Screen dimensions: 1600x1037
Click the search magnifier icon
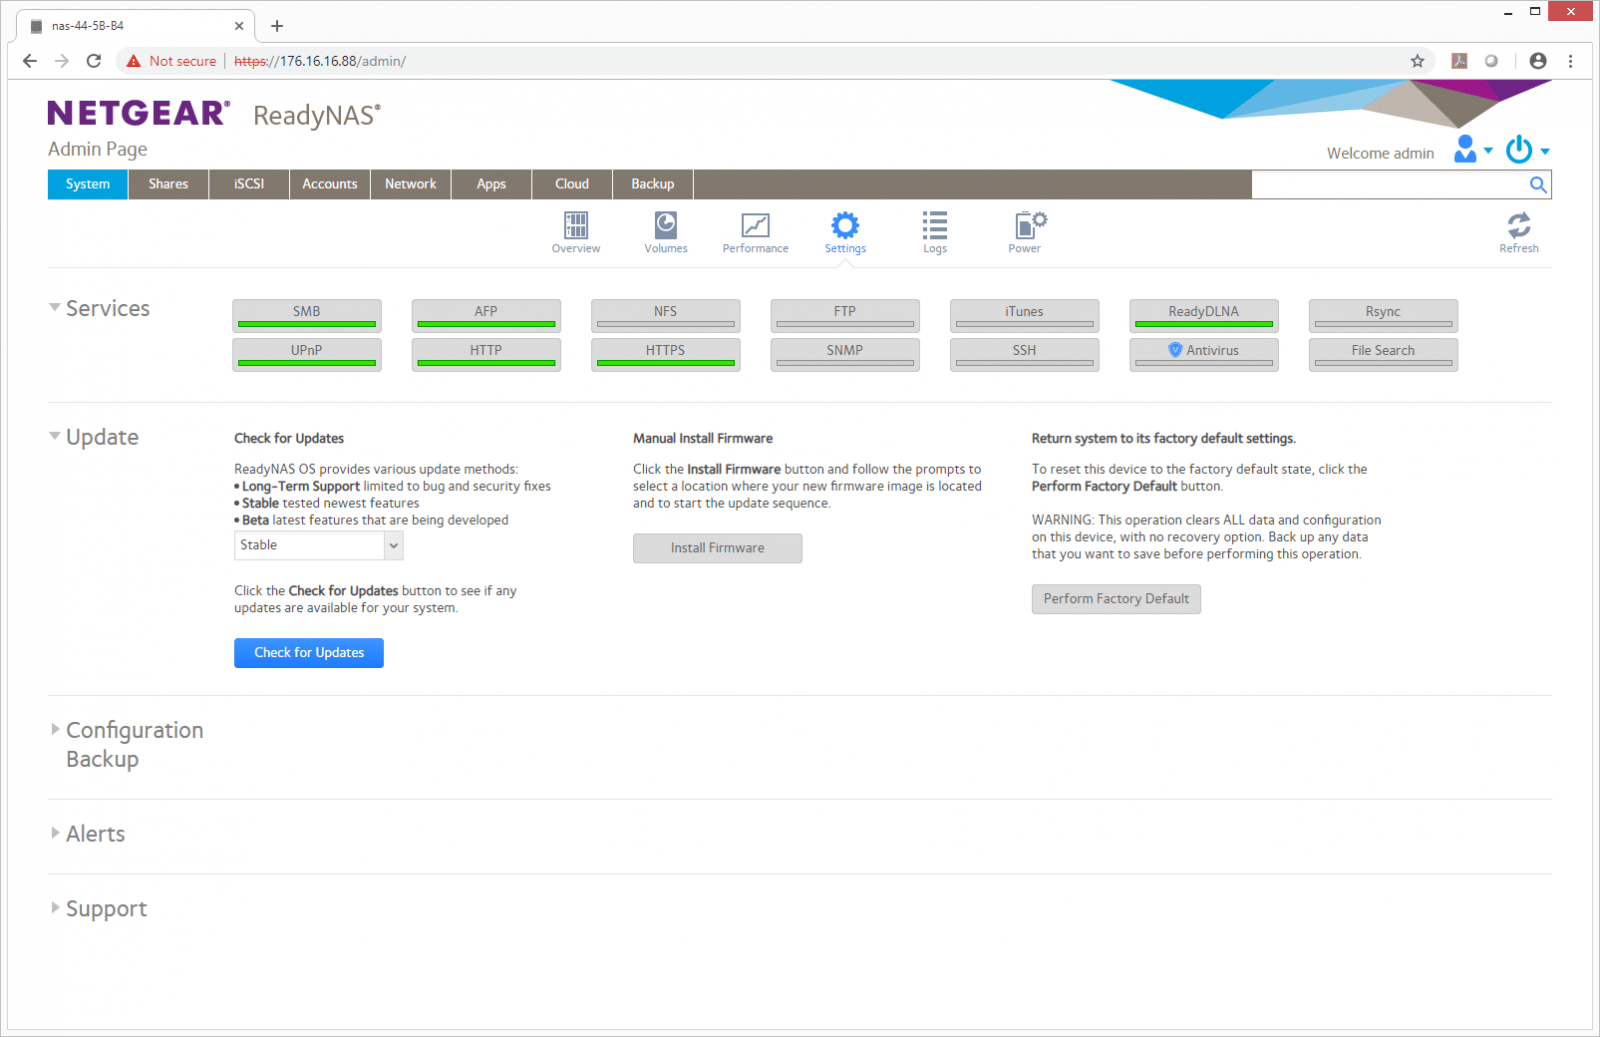point(1538,184)
